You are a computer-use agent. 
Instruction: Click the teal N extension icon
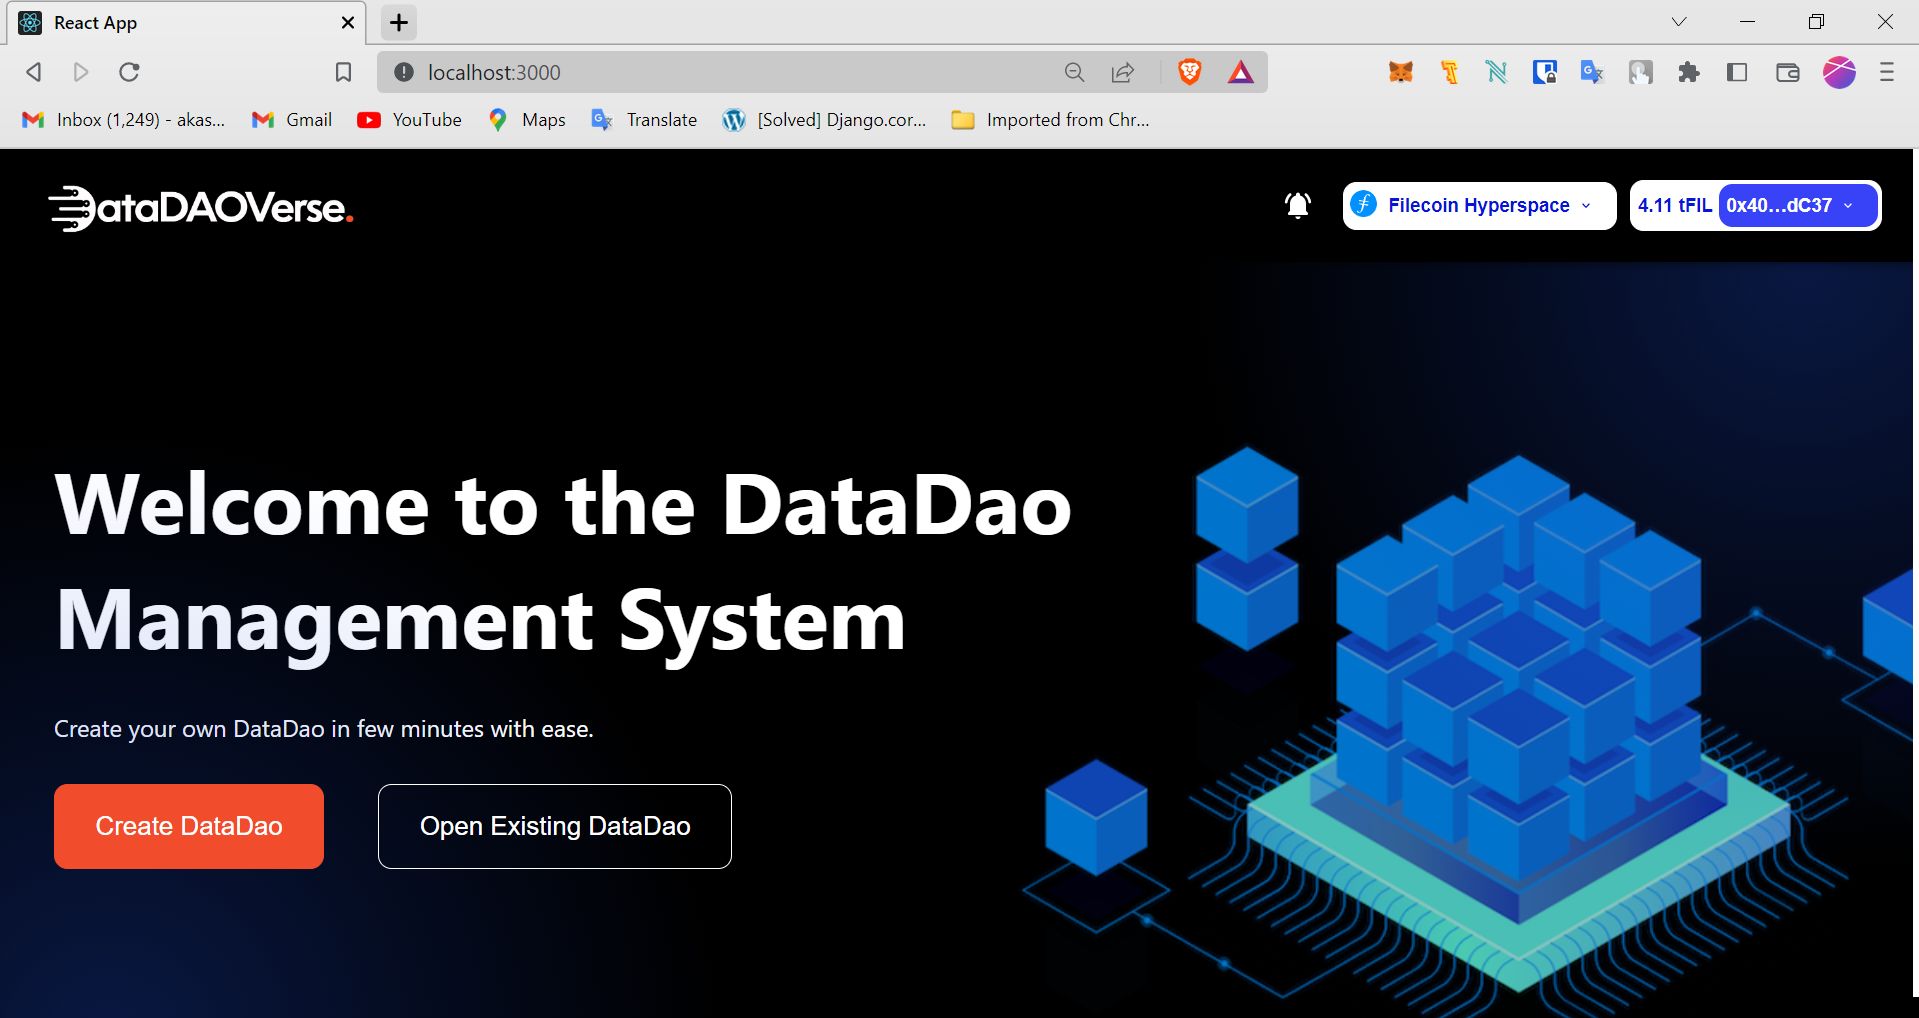1496,72
